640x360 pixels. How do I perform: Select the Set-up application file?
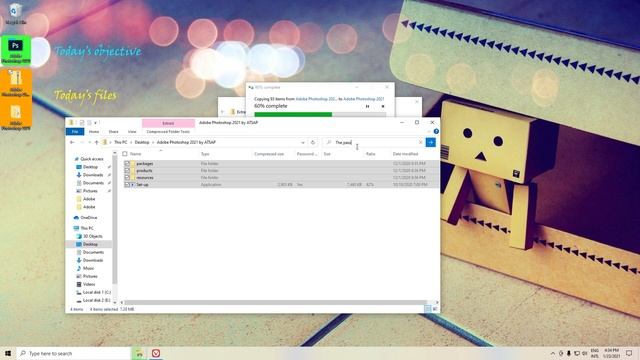coord(142,184)
